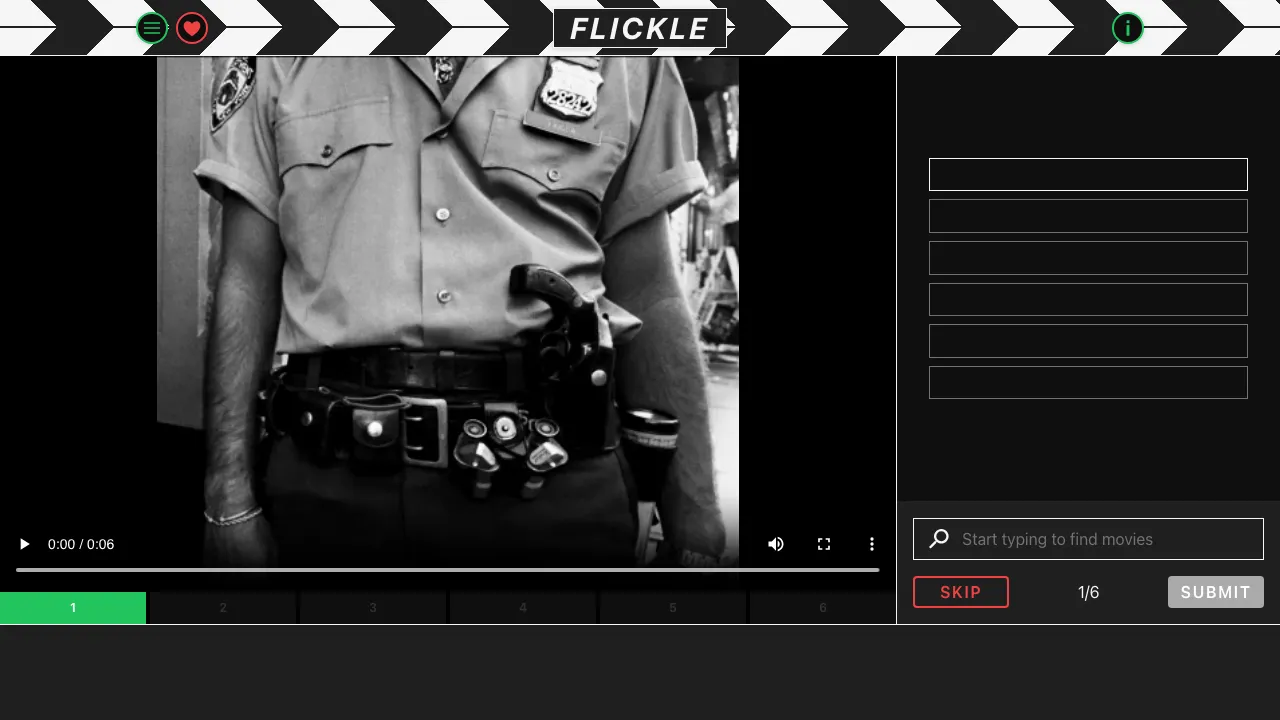
Task: Select clip segment 4
Action: [523, 608]
